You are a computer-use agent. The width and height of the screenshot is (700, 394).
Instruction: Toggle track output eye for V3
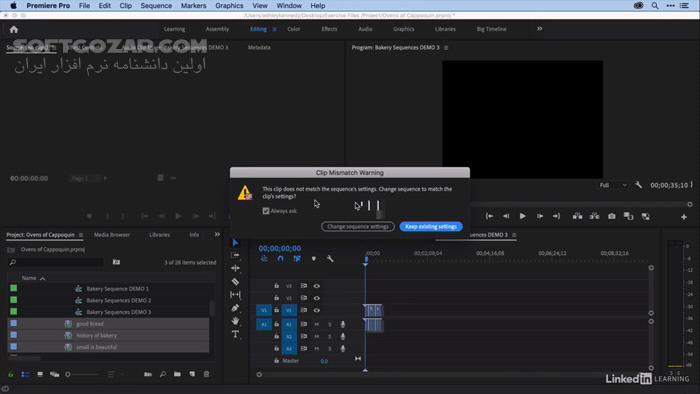click(x=317, y=286)
